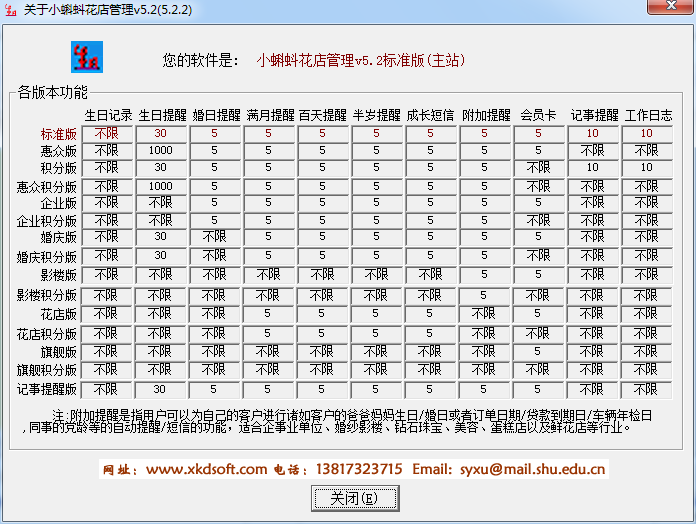
Task: Click the 30 cell in the 婚庆版 row
Action: click(161, 237)
